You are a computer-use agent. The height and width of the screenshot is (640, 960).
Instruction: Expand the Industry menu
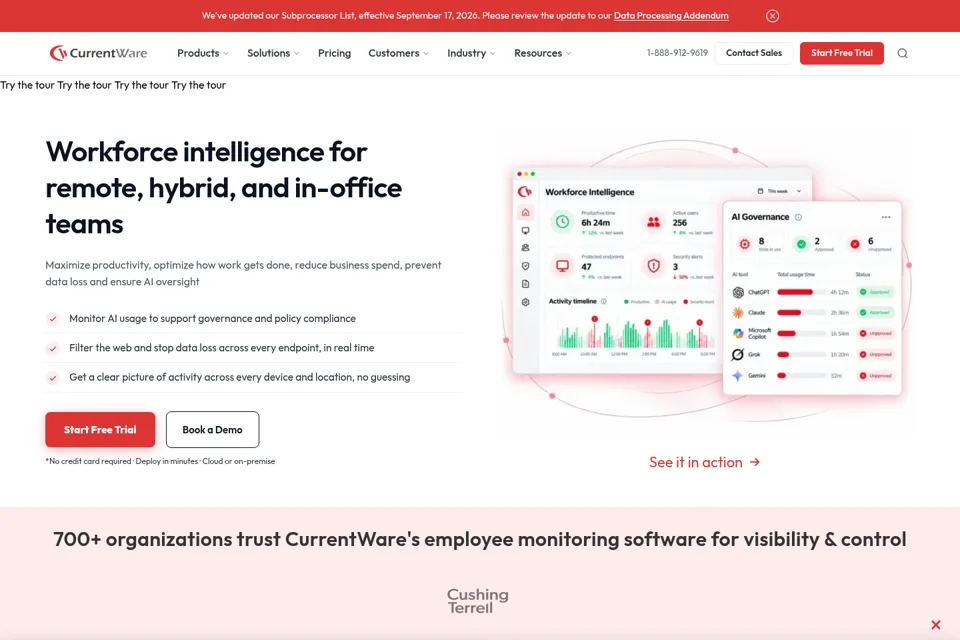471,53
